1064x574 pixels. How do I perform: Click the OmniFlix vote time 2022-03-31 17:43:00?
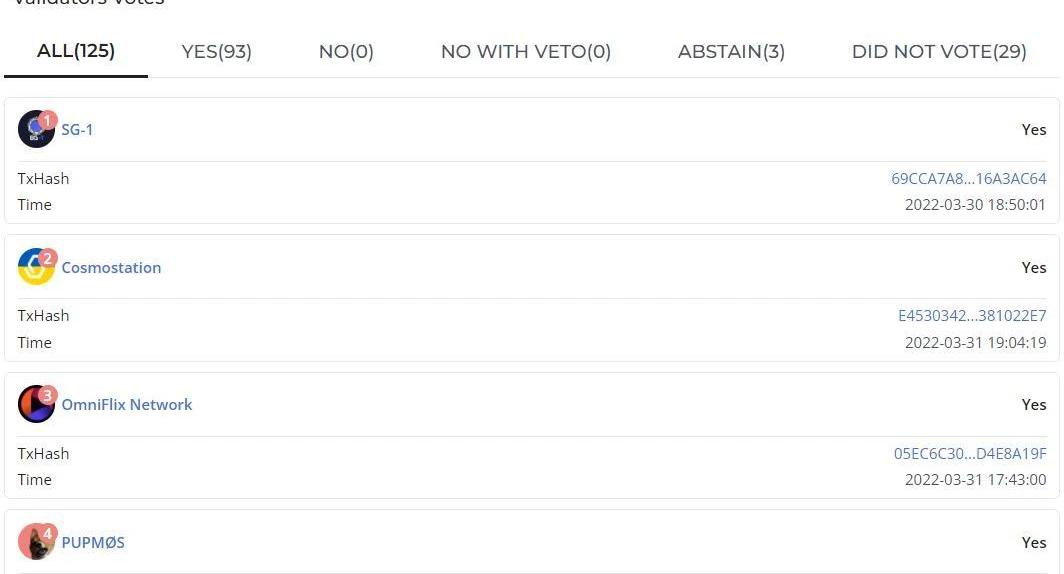975,480
